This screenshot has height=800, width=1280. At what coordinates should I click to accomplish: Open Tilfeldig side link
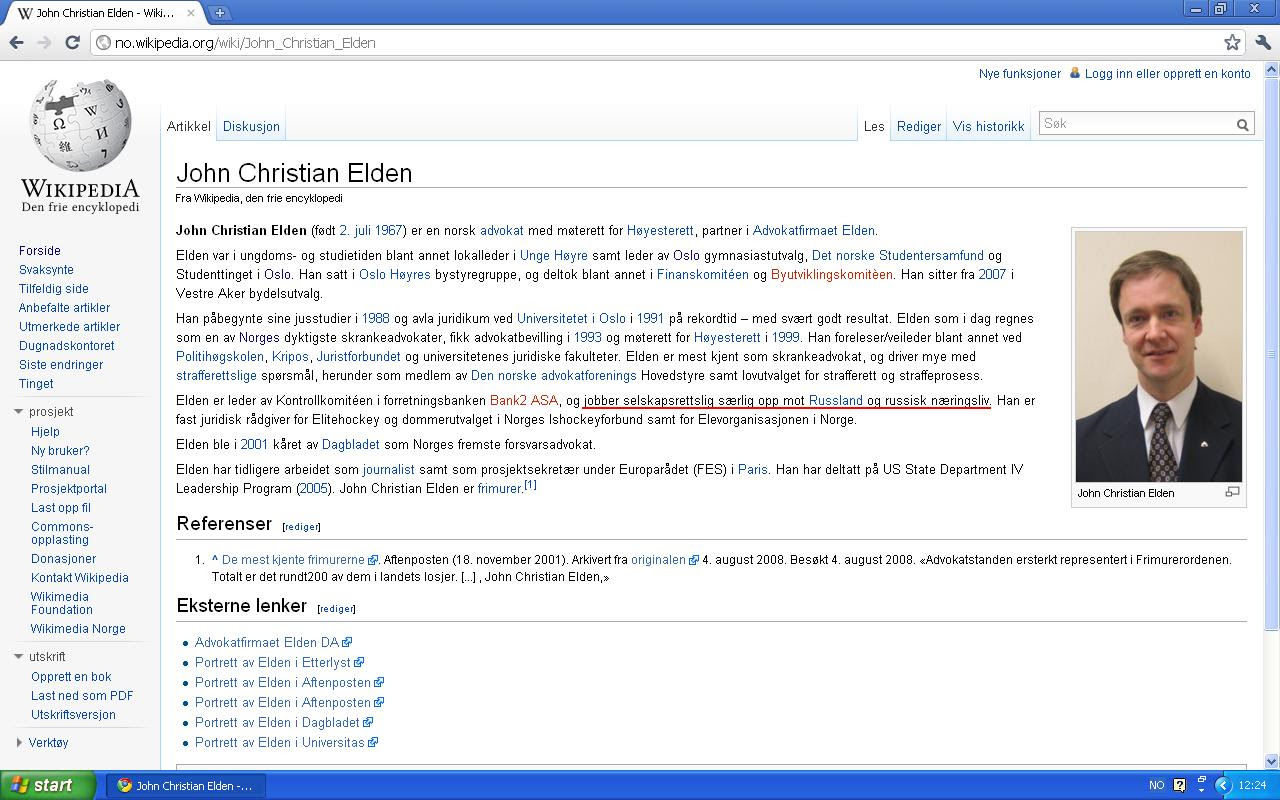pos(54,289)
